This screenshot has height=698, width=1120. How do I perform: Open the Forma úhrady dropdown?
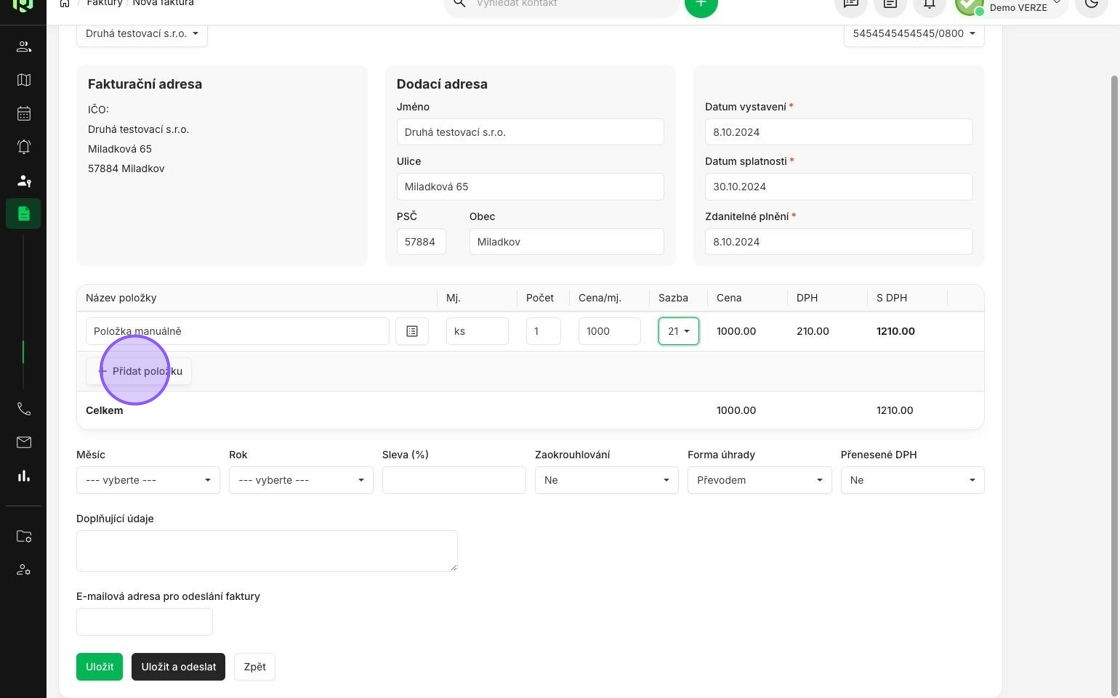(x=759, y=480)
